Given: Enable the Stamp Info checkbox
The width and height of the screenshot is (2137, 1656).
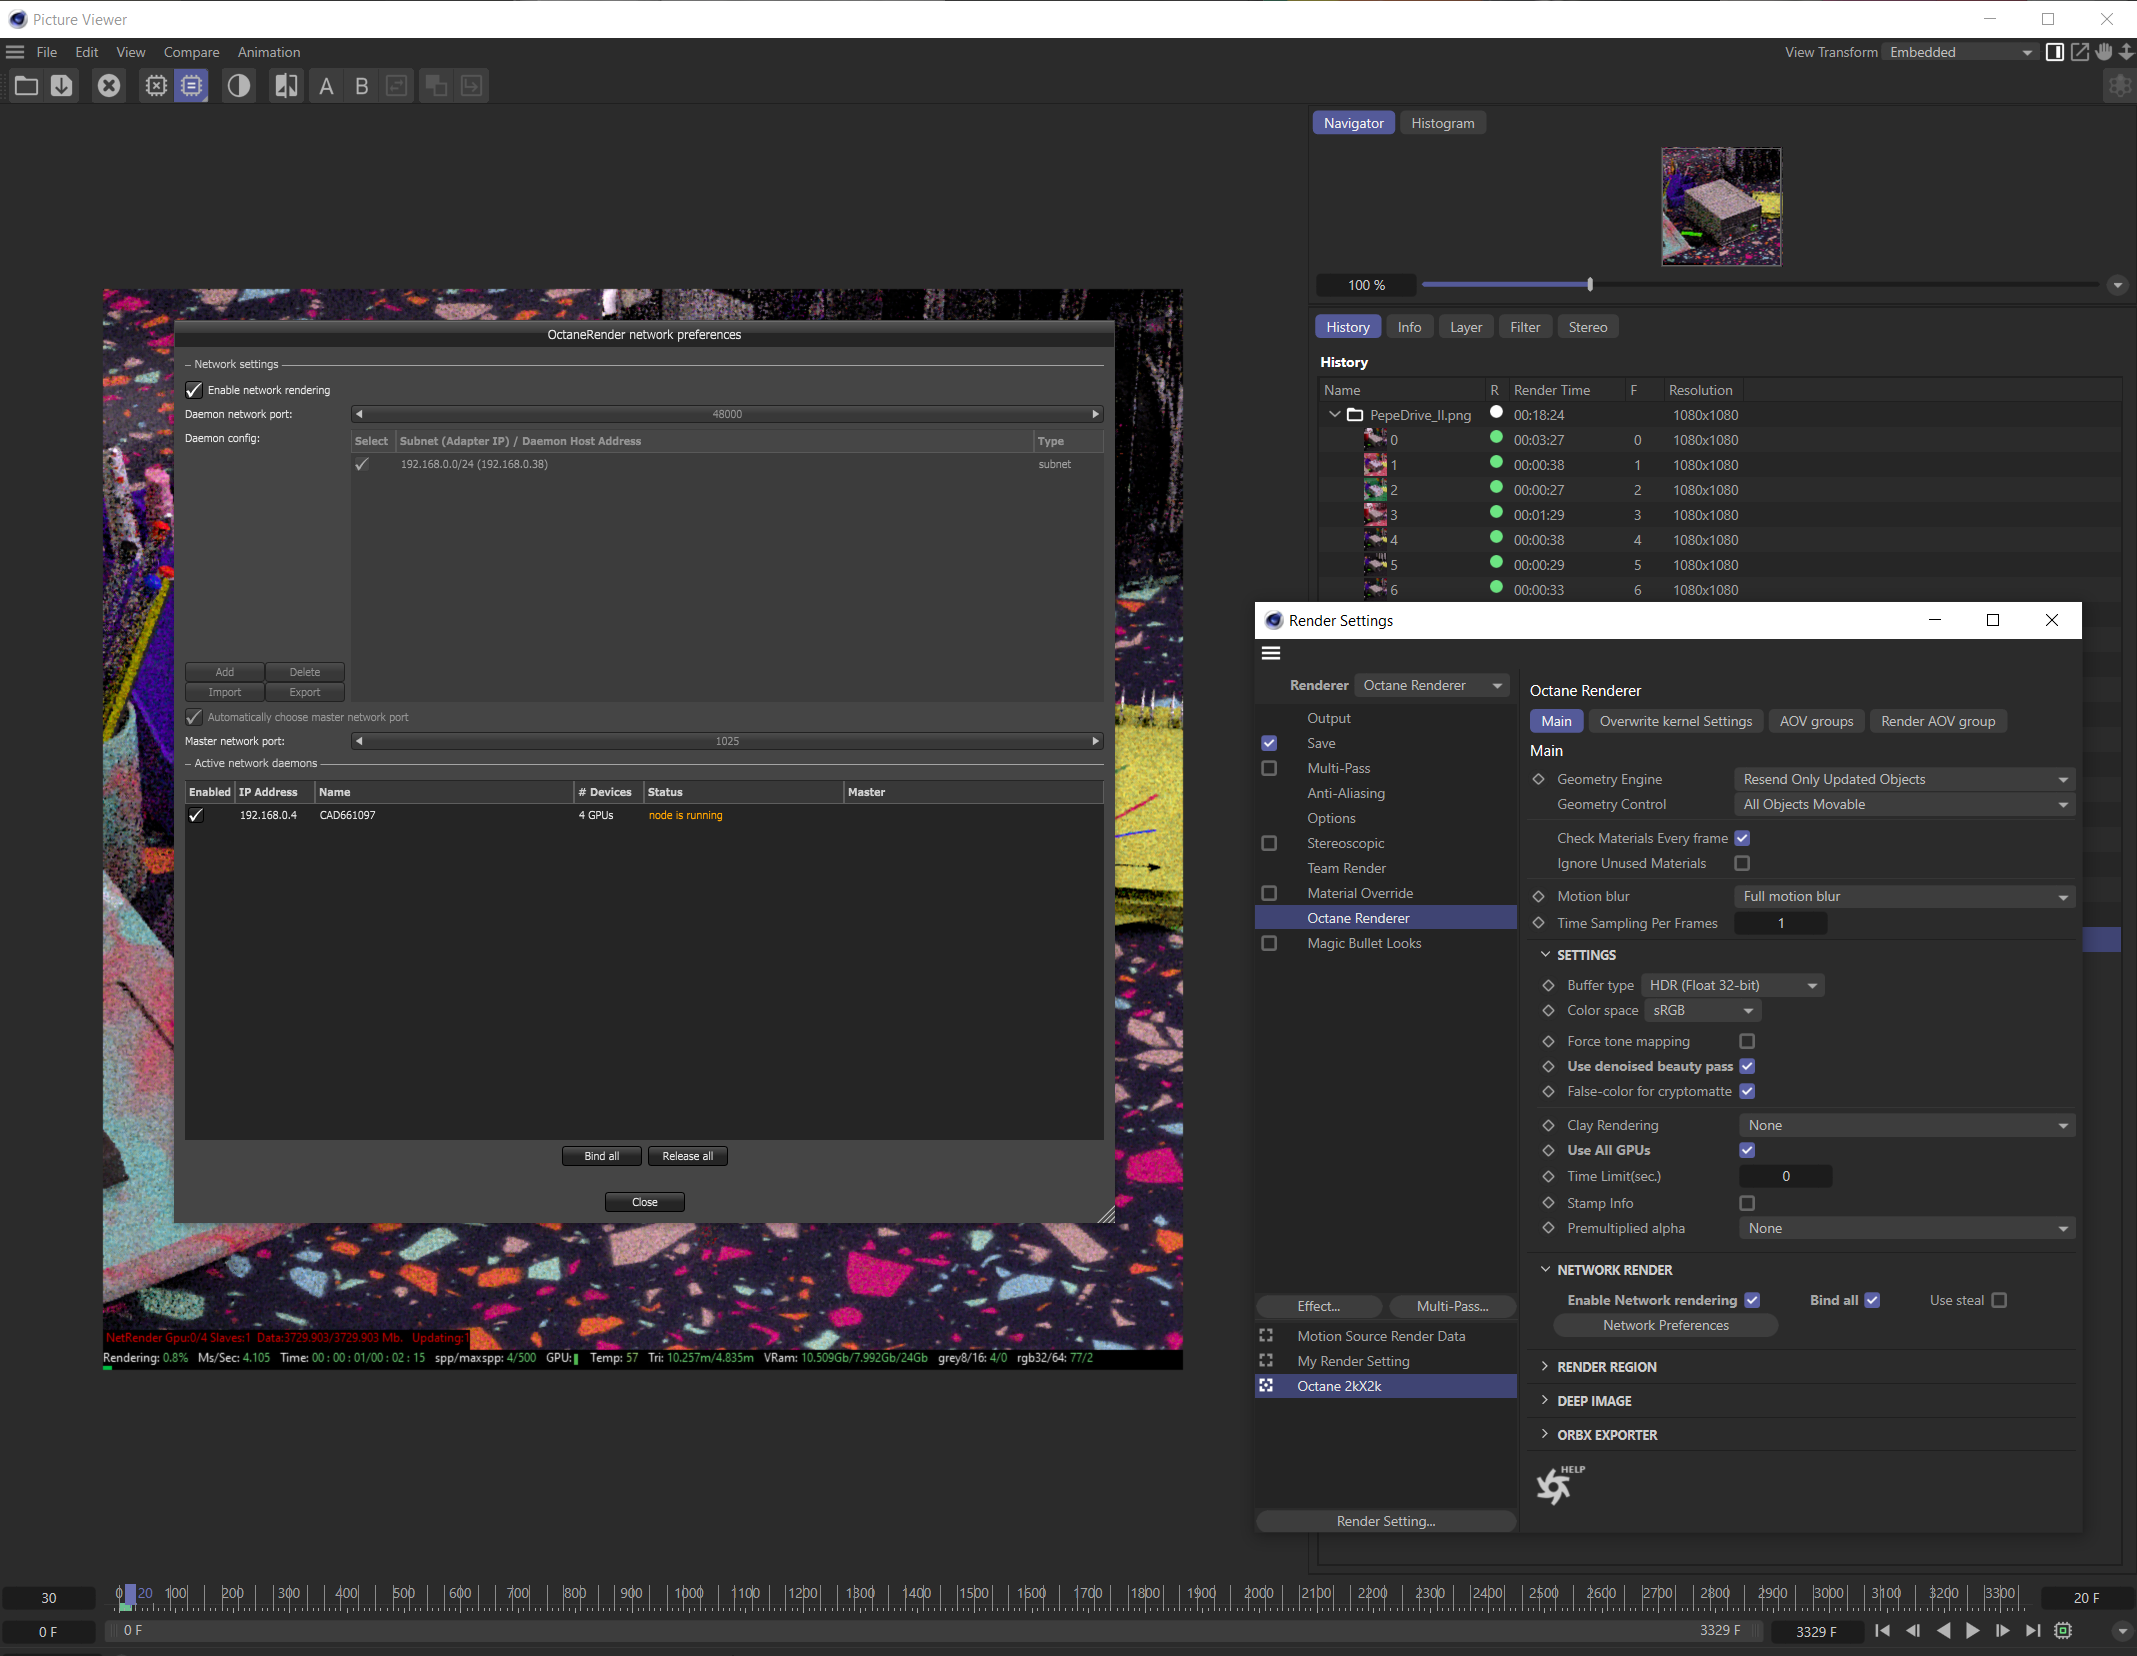Looking at the screenshot, I should [x=1747, y=1203].
